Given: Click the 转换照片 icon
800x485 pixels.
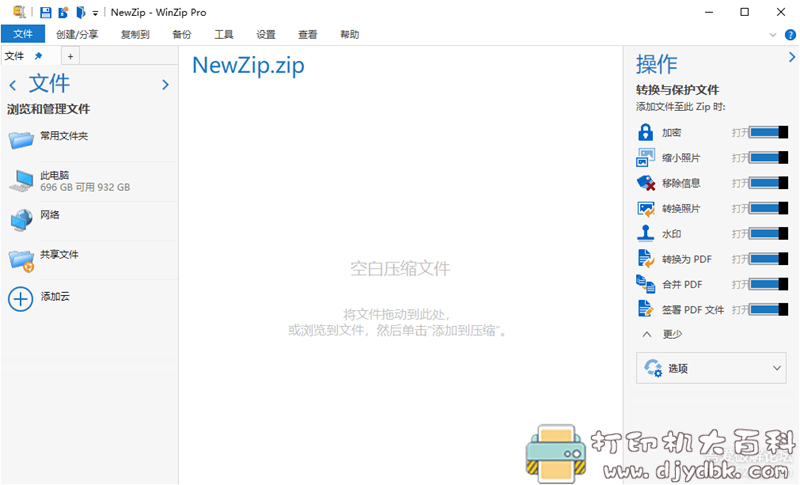Looking at the screenshot, I should [x=646, y=209].
